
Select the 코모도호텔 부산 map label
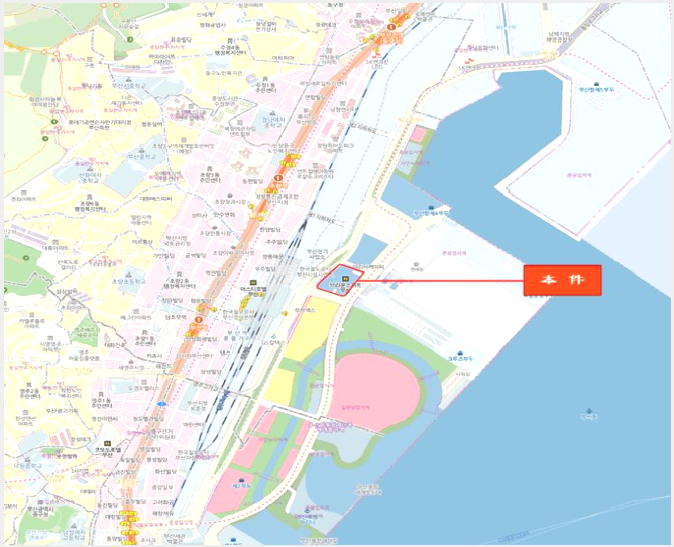click(x=107, y=452)
